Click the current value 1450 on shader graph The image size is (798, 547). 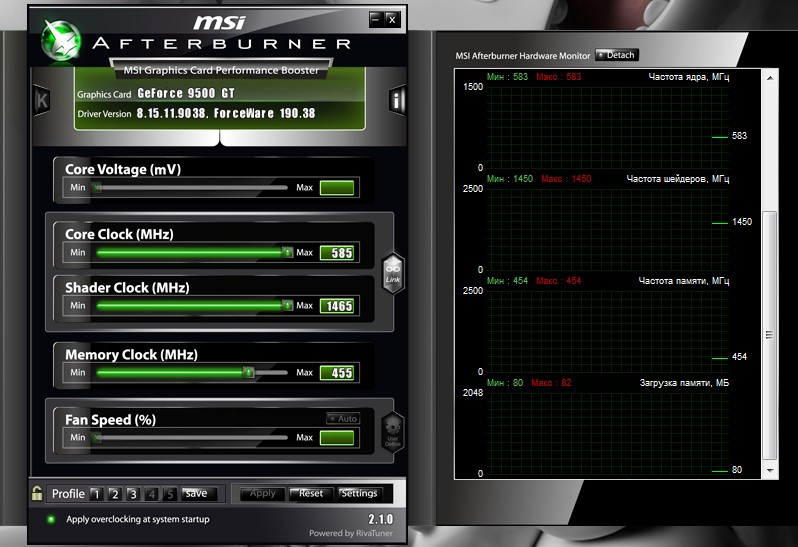tap(742, 222)
